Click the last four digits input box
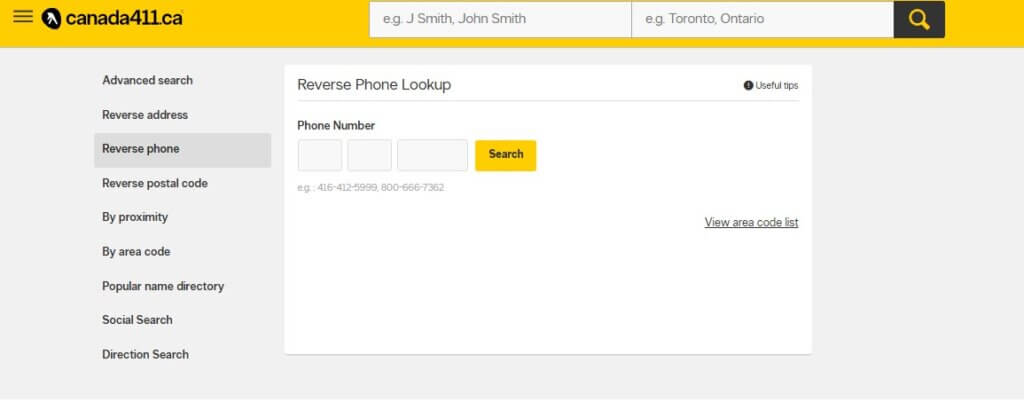The image size is (1024, 402). pos(432,155)
